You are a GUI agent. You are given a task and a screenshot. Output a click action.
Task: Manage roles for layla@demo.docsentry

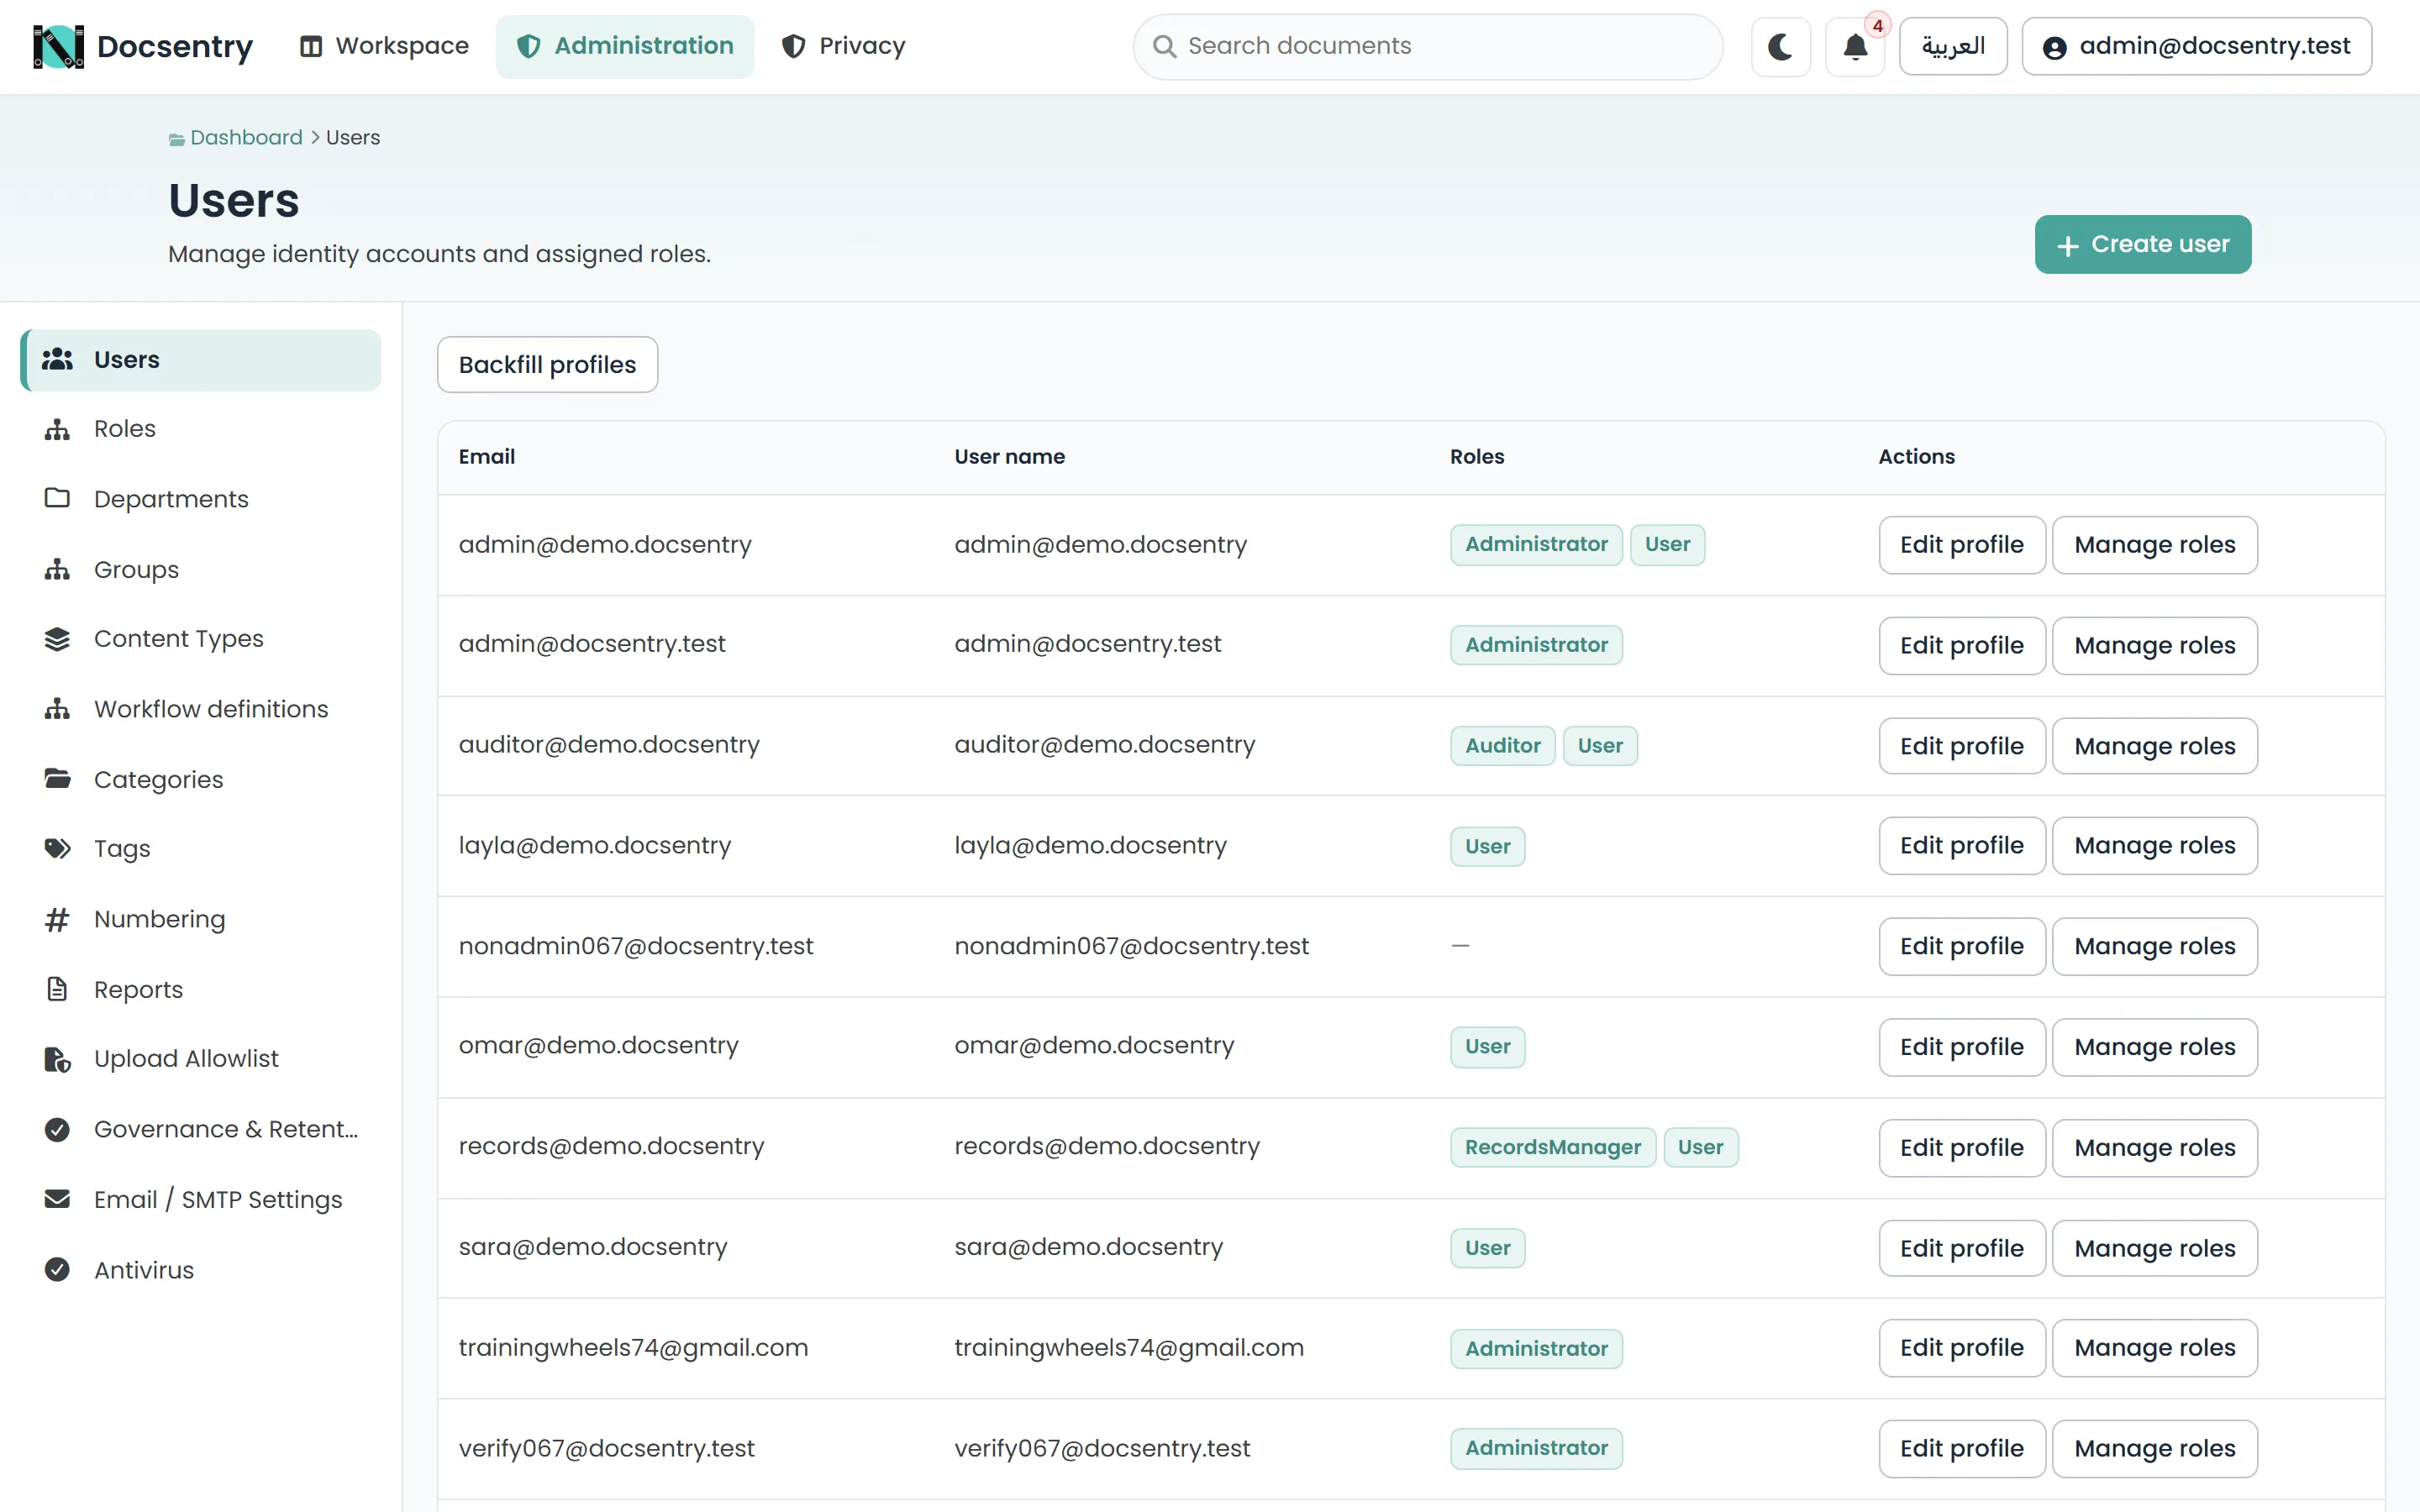tap(2154, 846)
